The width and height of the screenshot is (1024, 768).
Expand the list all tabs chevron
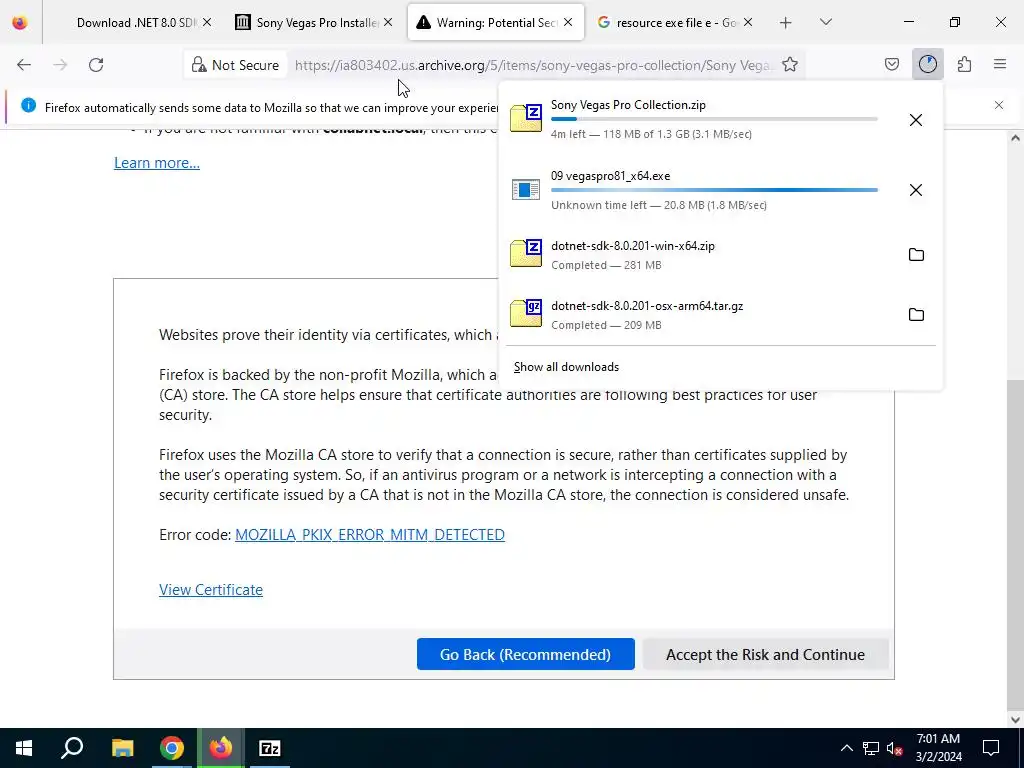(825, 22)
